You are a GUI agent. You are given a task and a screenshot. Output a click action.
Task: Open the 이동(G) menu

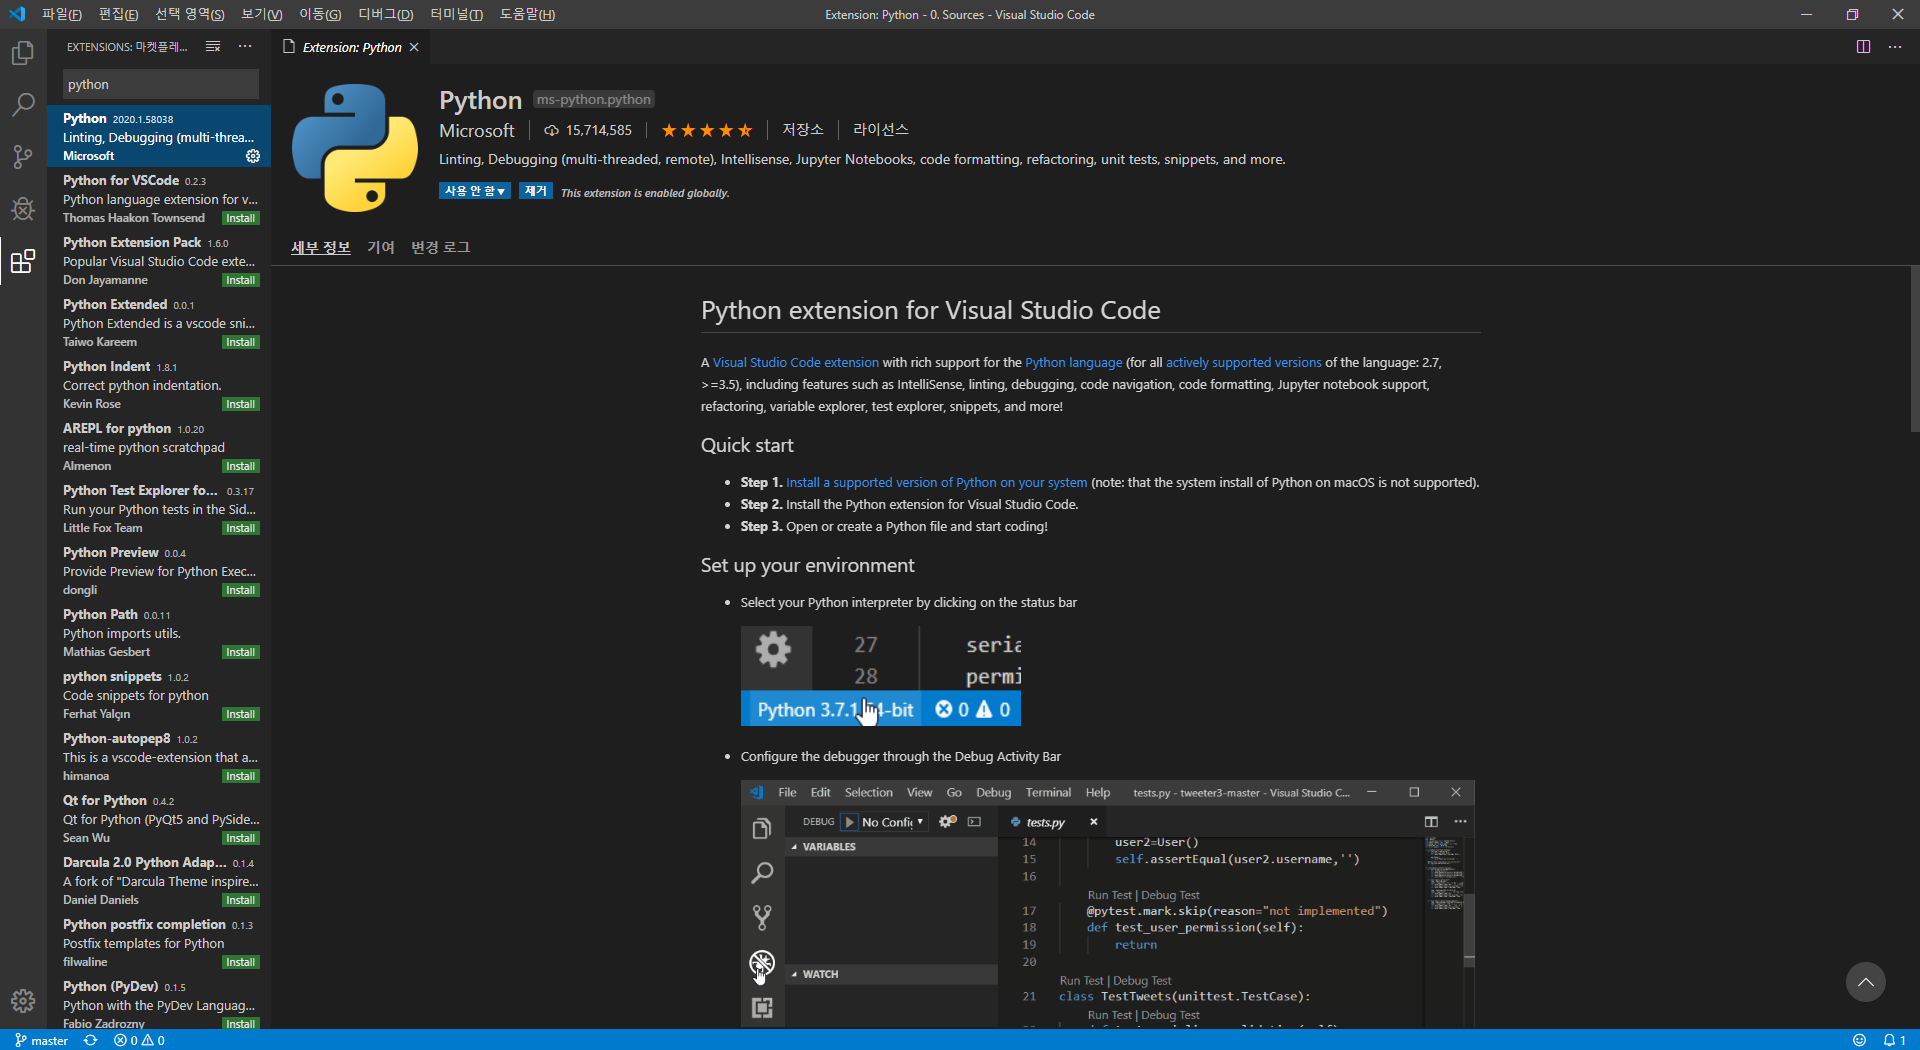(x=320, y=14)
